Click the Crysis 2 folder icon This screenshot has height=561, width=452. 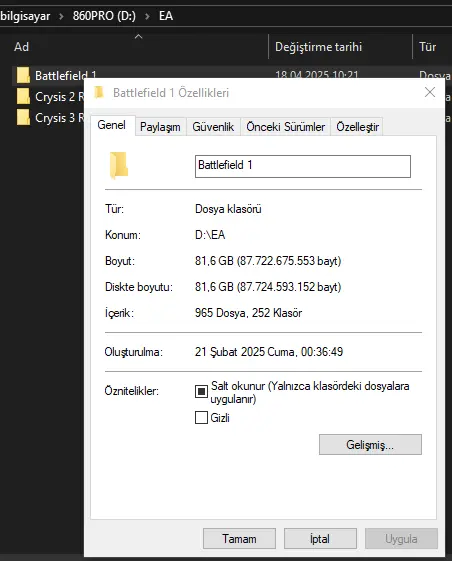click(x=23, y=96)
